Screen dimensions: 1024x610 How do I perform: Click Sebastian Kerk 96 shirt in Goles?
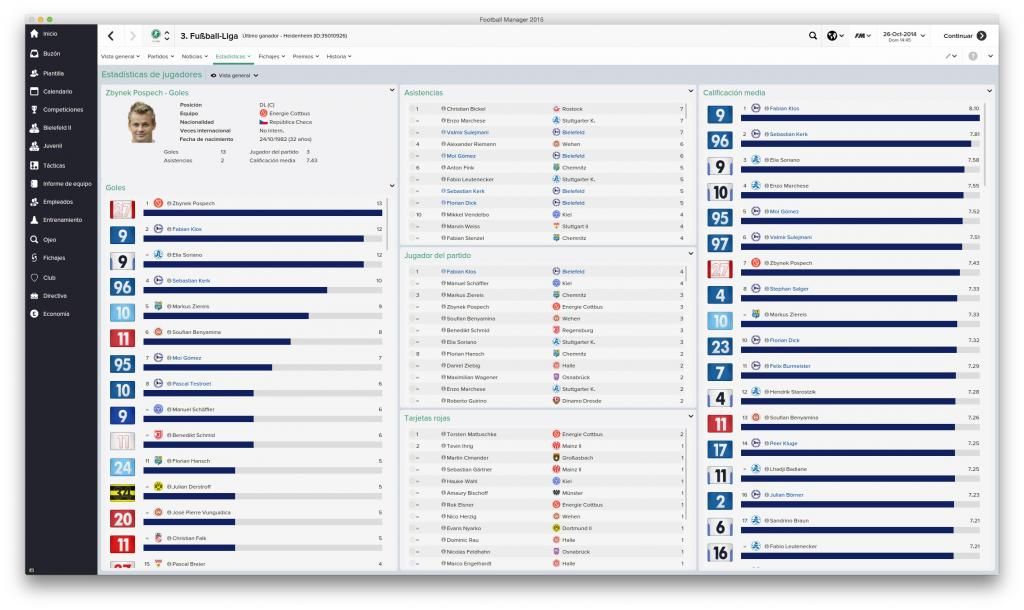(122, 287)
